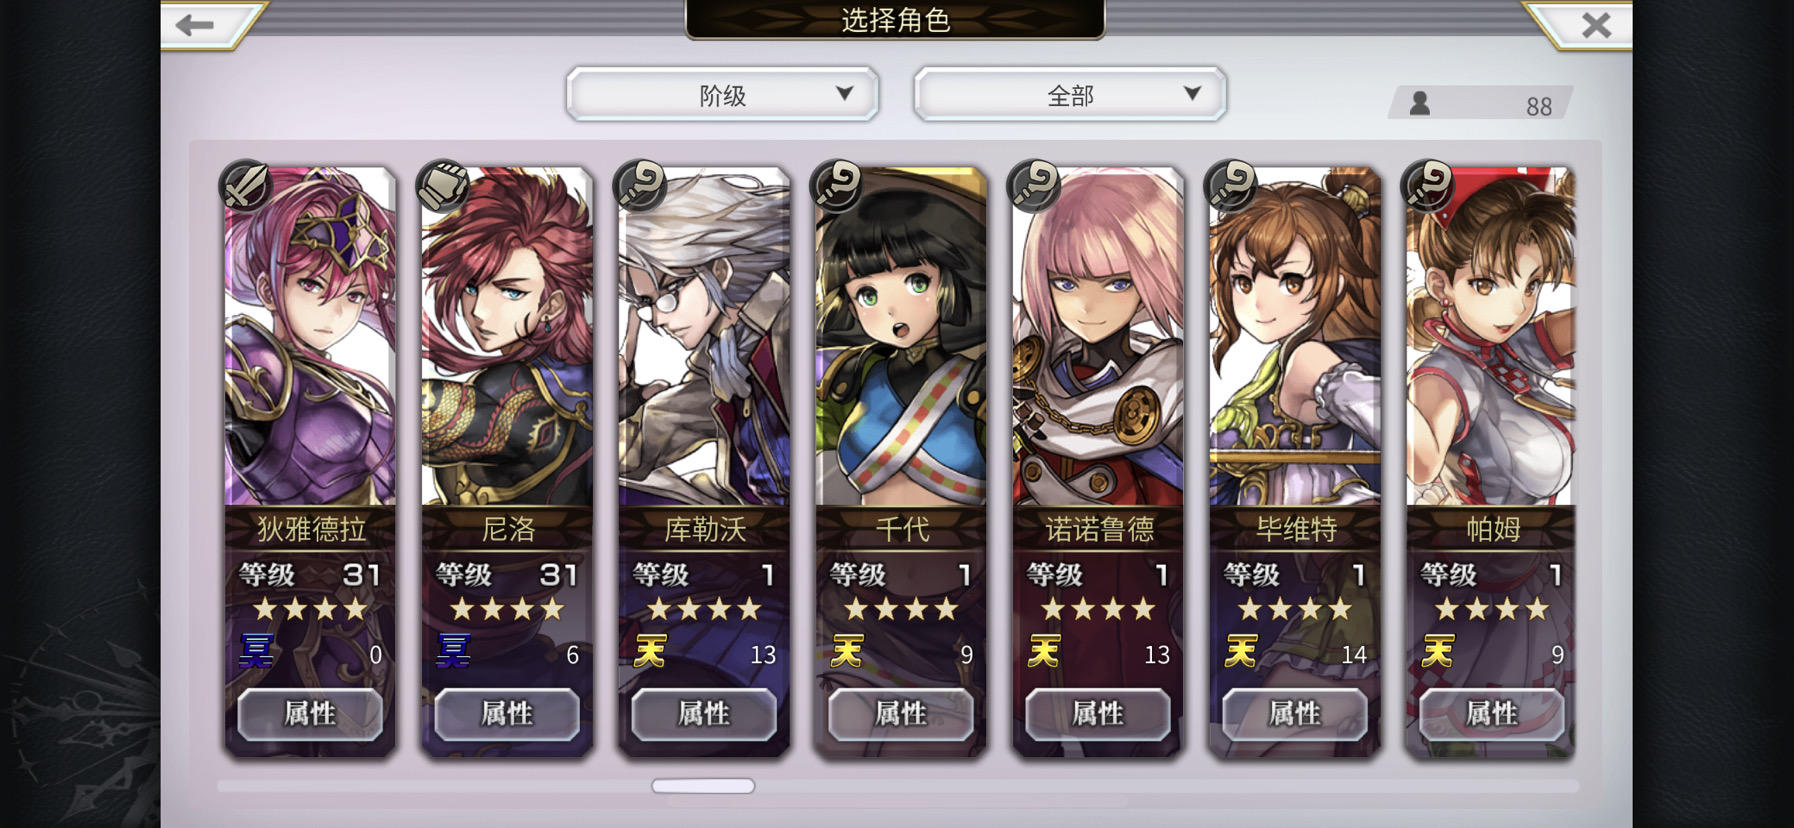Tap the back arrow icon
This screenshot has width=1794, height=828.
196,25
